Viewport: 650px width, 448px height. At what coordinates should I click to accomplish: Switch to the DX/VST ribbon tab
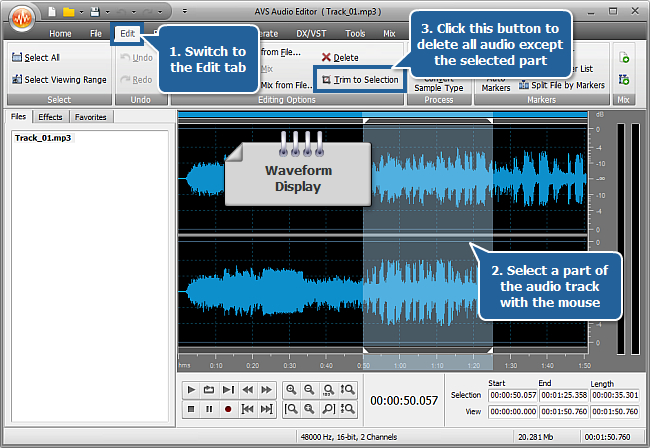311,34
